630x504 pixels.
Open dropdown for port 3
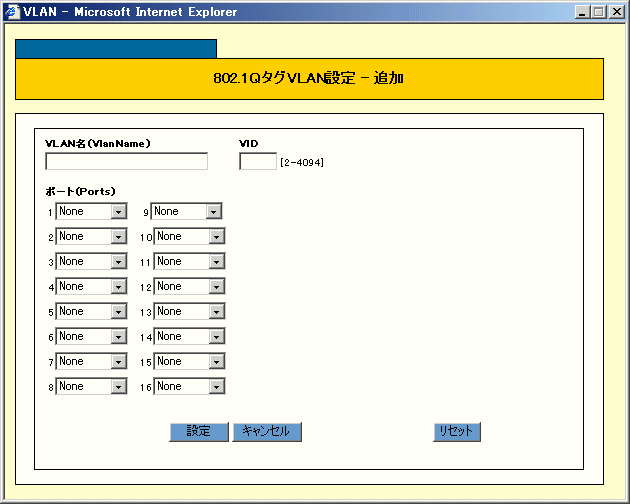point(91,262)
